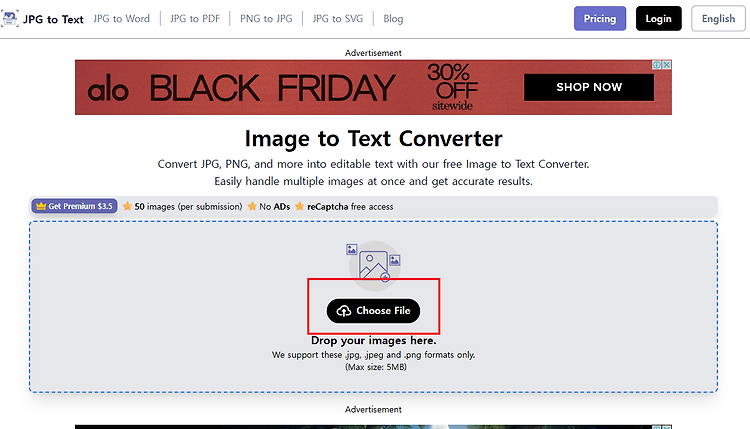Close the alo Black Friday ad

click(x=666, y=65)
